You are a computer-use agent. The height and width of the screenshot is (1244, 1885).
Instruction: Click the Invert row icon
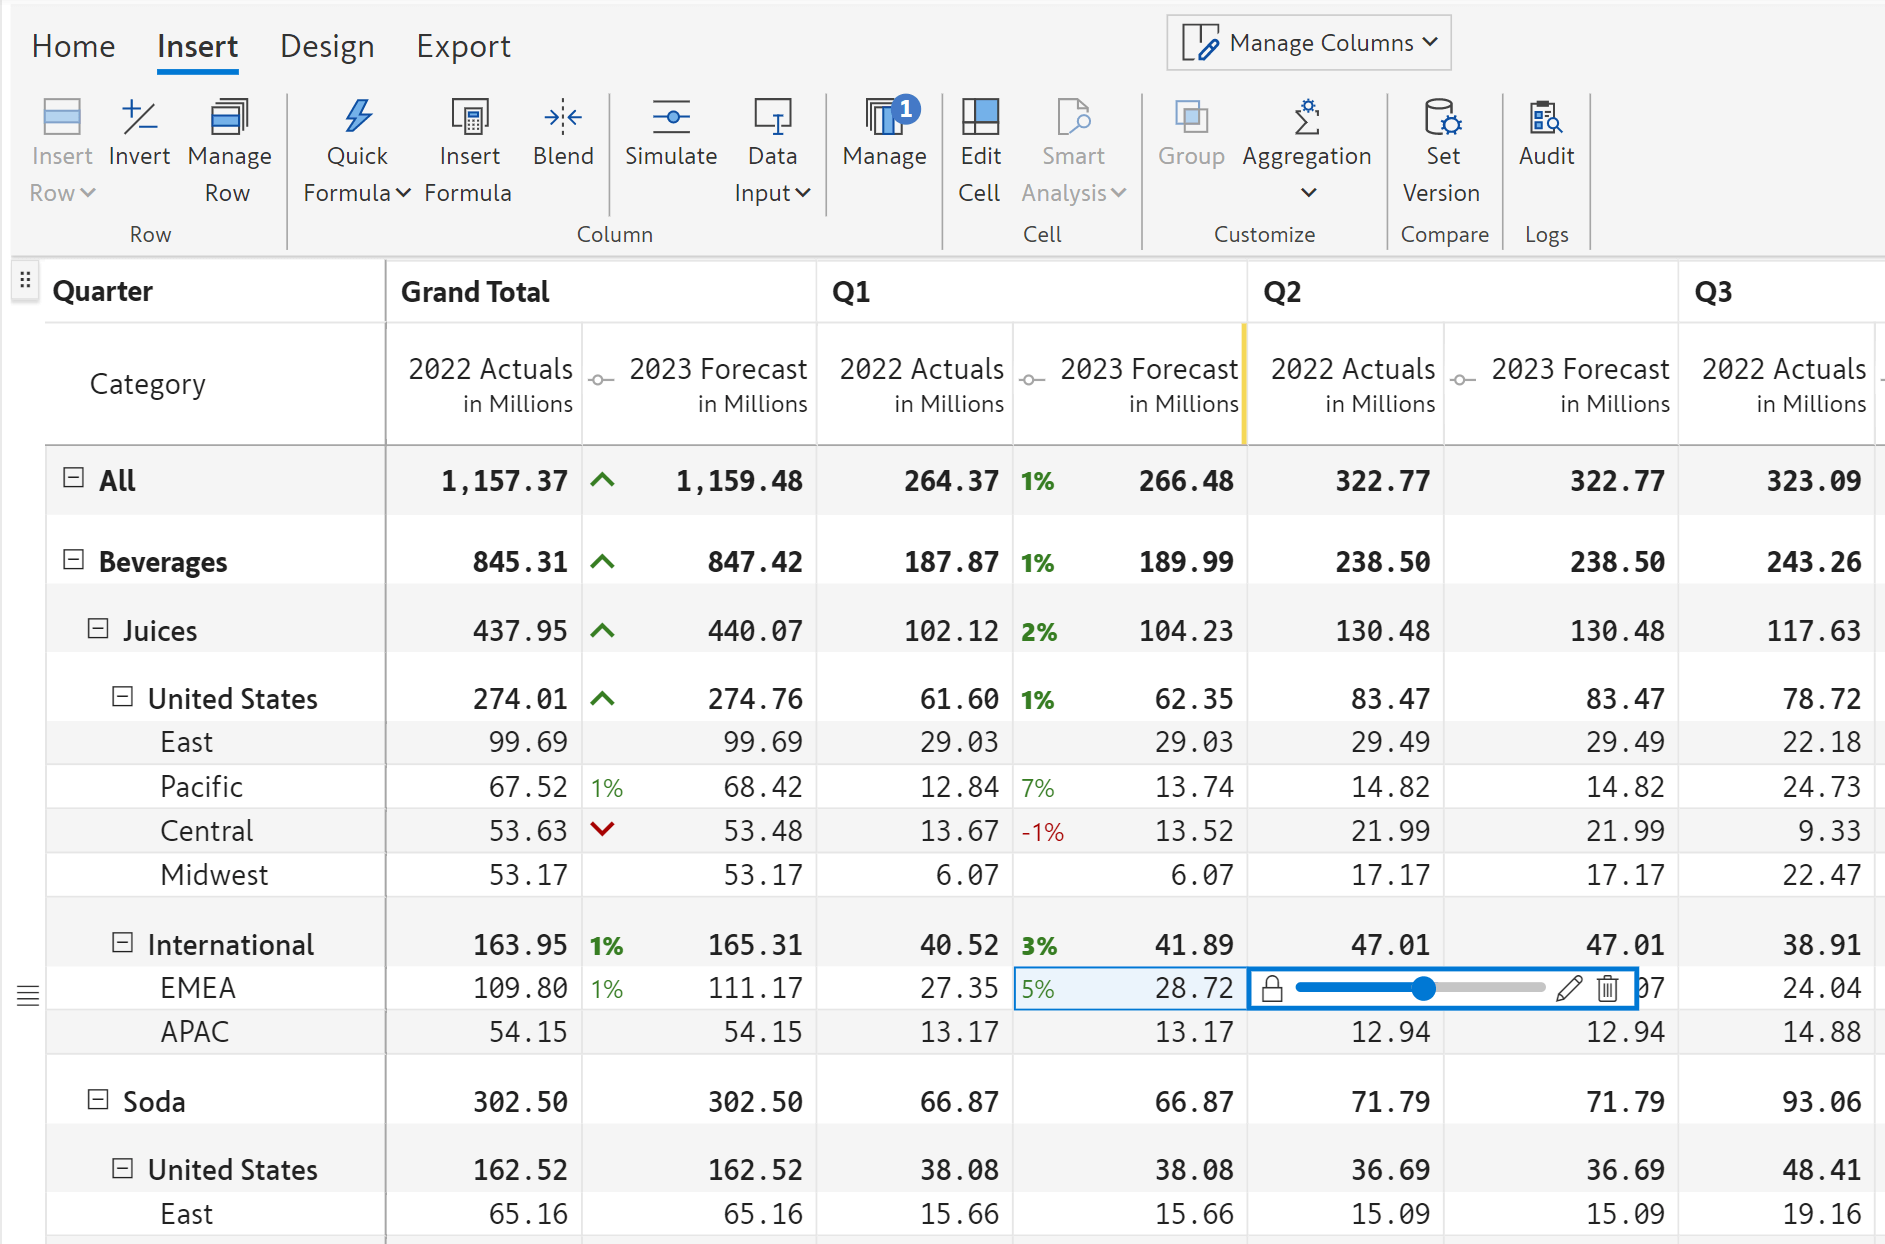[x=139, y=118]
